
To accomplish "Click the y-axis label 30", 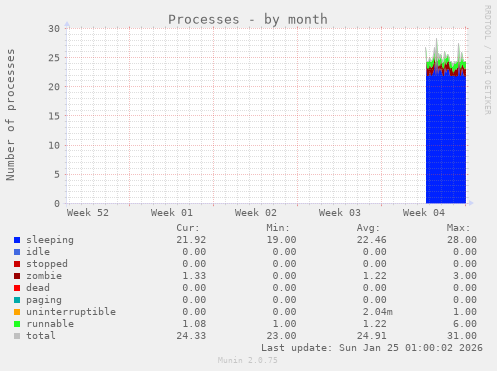I will pyautogui.click(x=54, y=29).
